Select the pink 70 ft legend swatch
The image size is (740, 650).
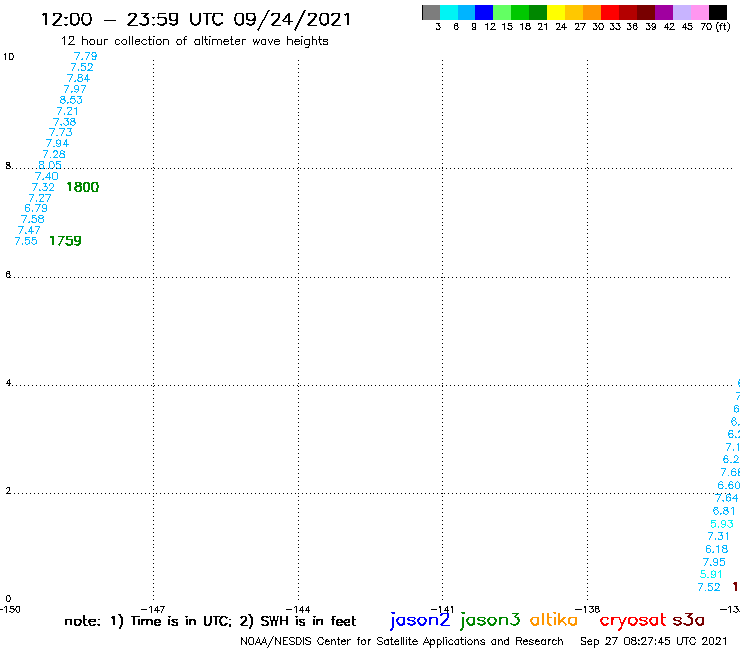point(700,12)
